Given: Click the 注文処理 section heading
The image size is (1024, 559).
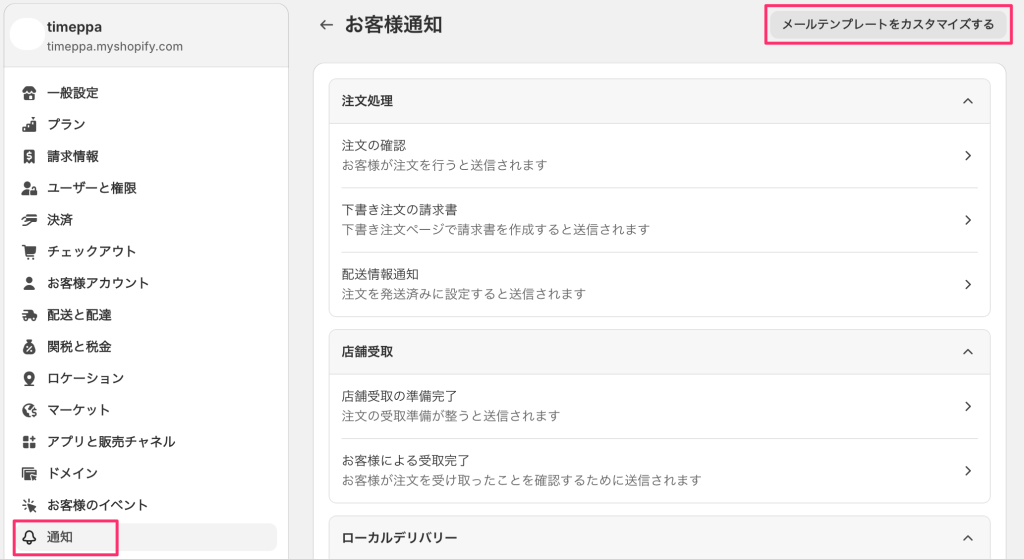Looking at the screenshot, I should [x=367, y=101].
